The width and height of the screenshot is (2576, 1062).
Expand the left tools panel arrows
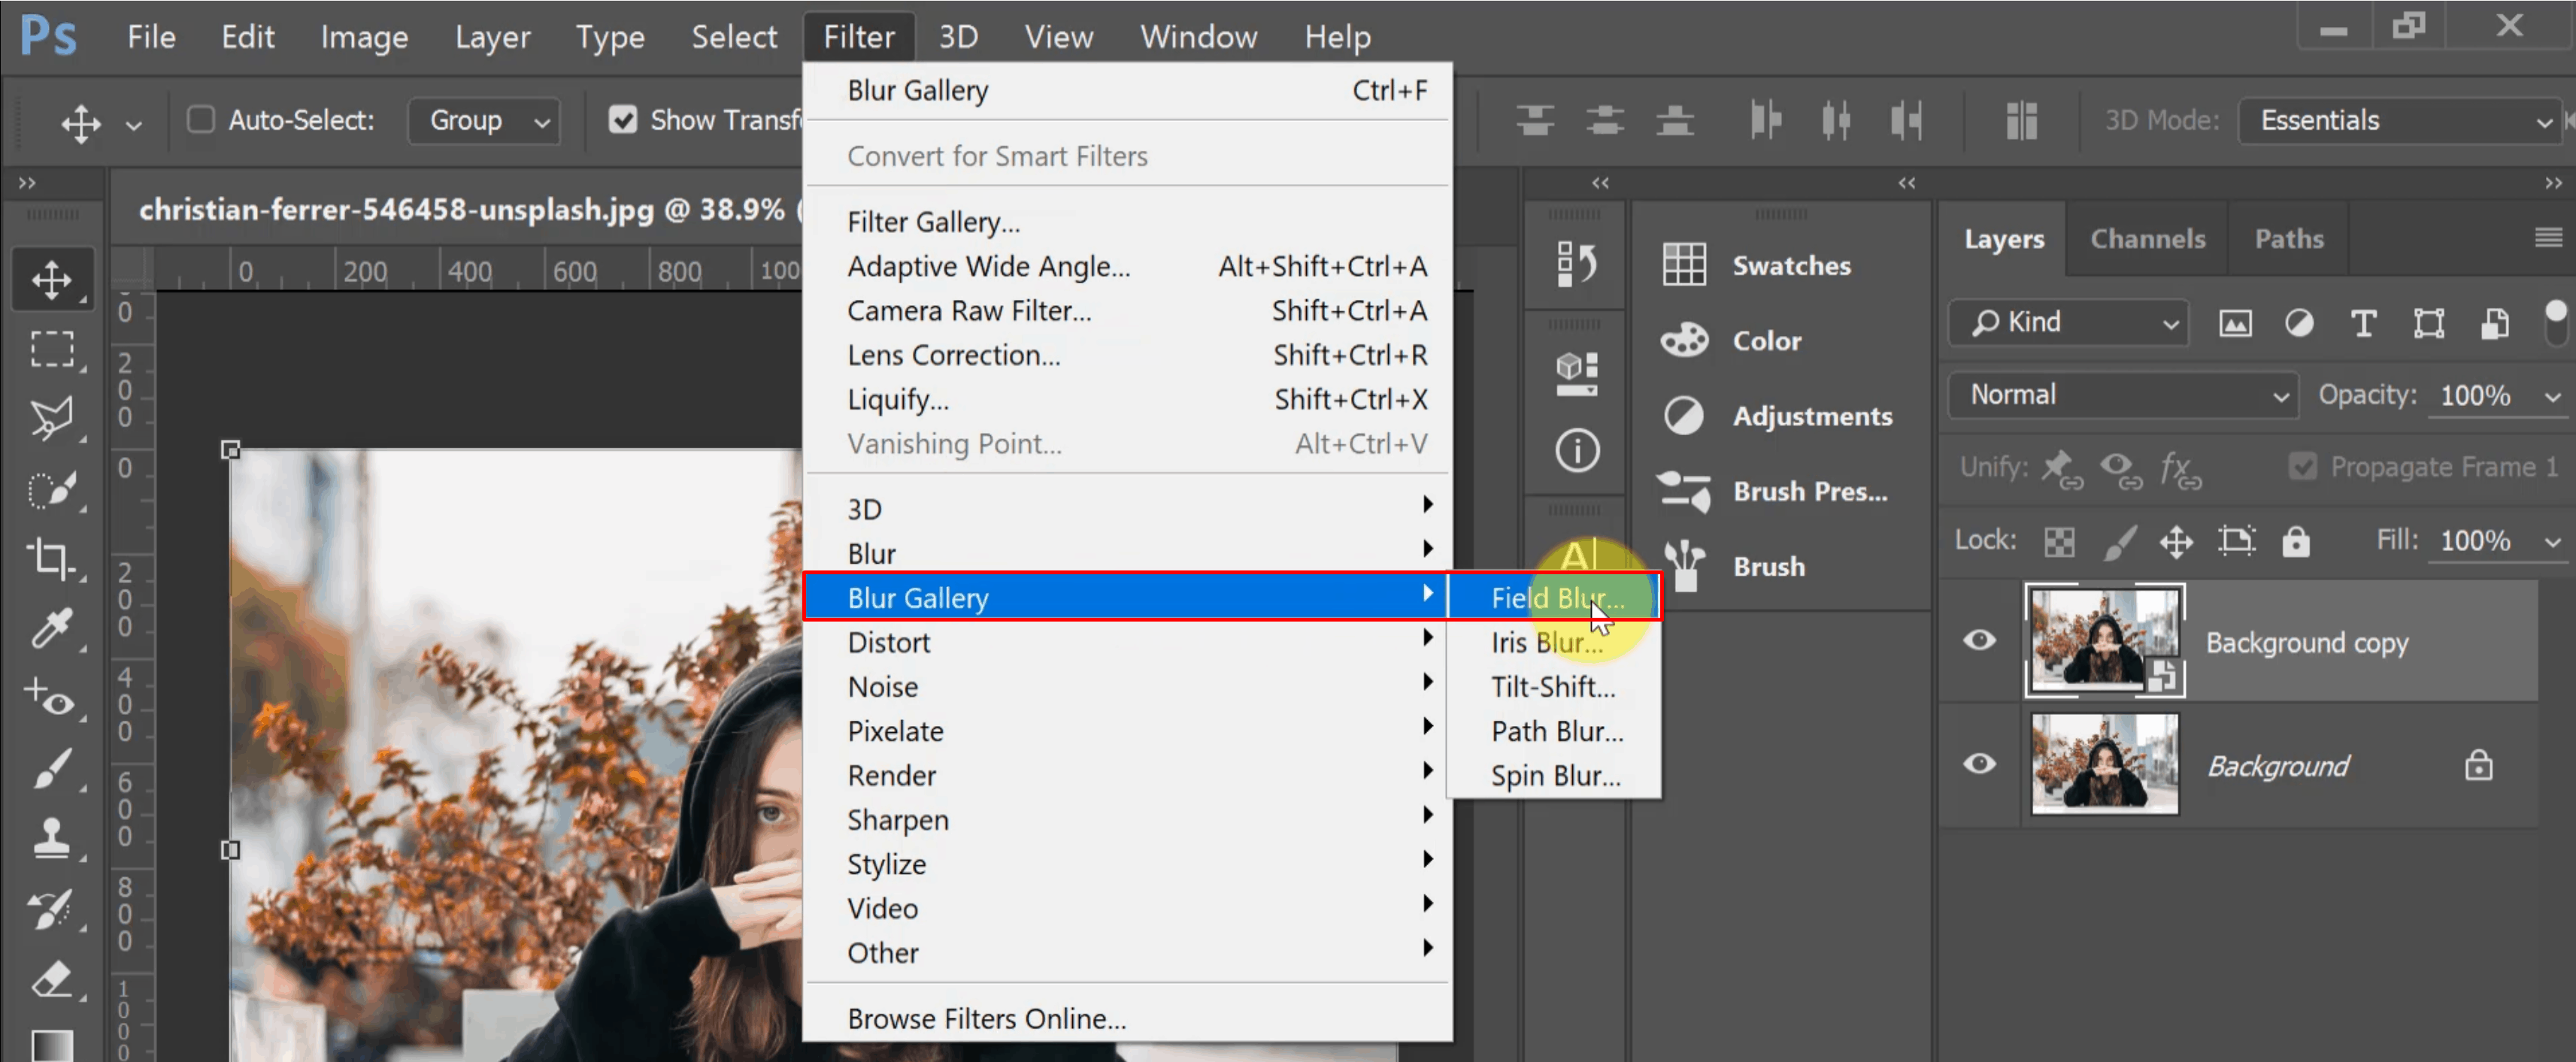click(27, 183)
